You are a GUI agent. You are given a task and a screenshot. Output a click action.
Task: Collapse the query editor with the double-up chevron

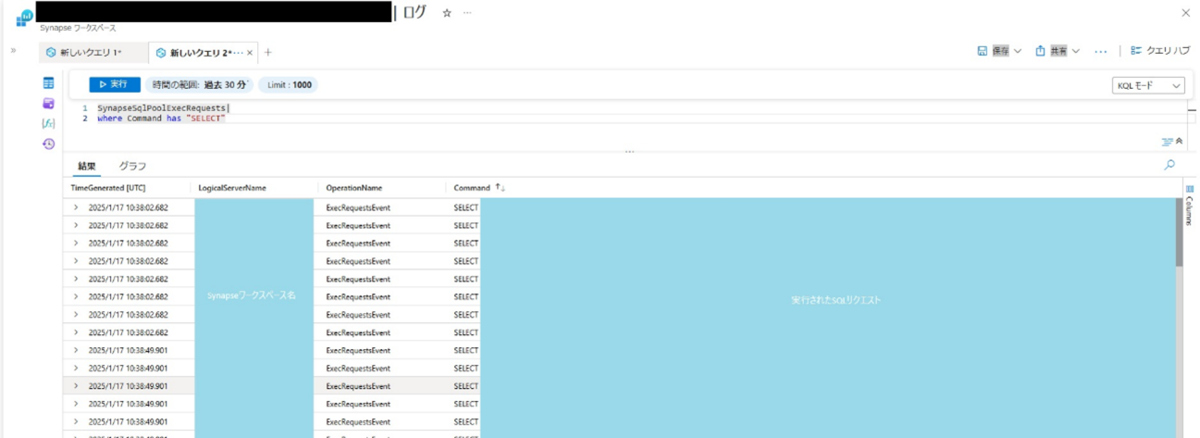click(x=1178, y=142)
